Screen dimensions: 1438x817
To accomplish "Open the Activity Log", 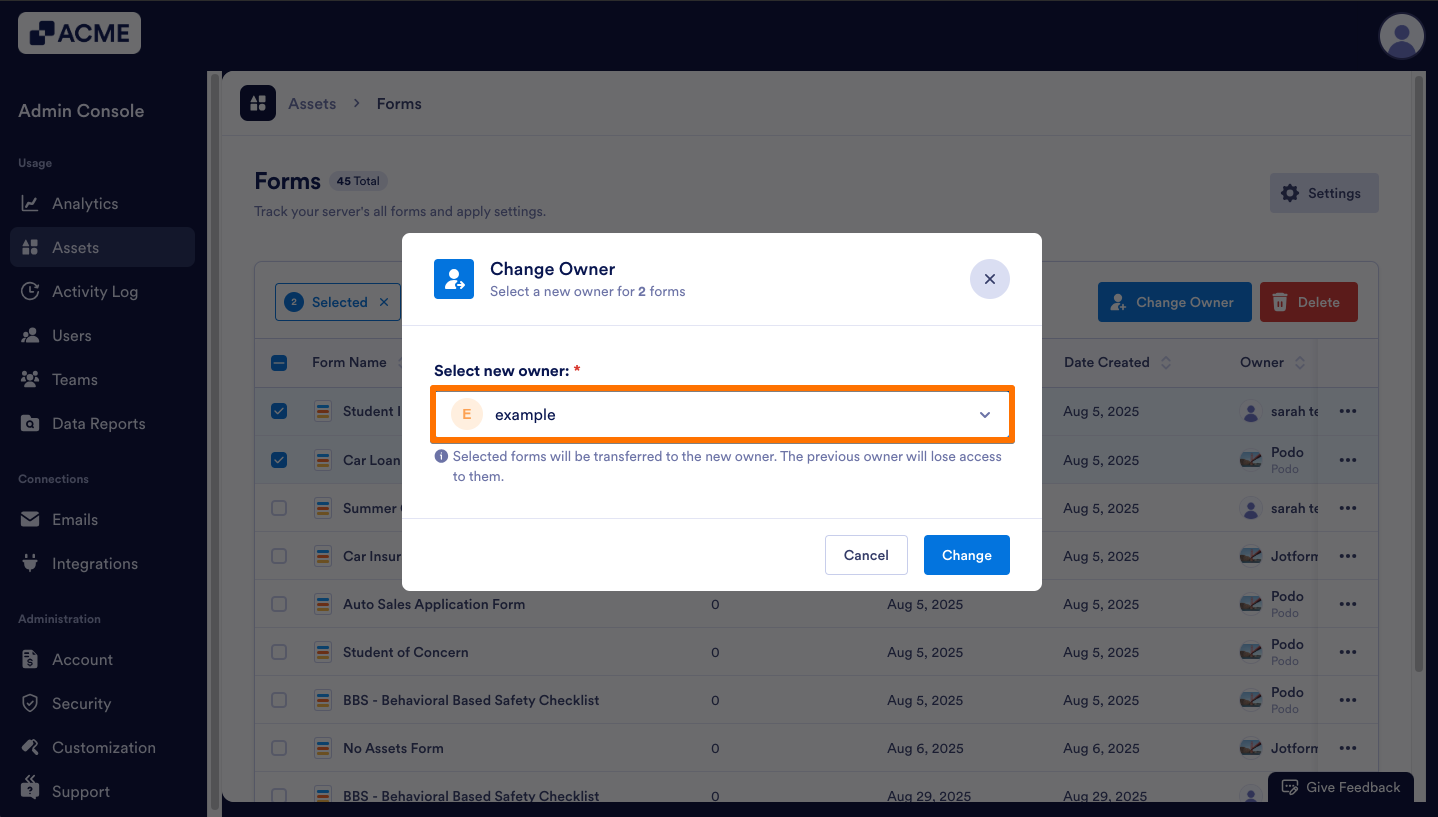I will tap(93, 291).
